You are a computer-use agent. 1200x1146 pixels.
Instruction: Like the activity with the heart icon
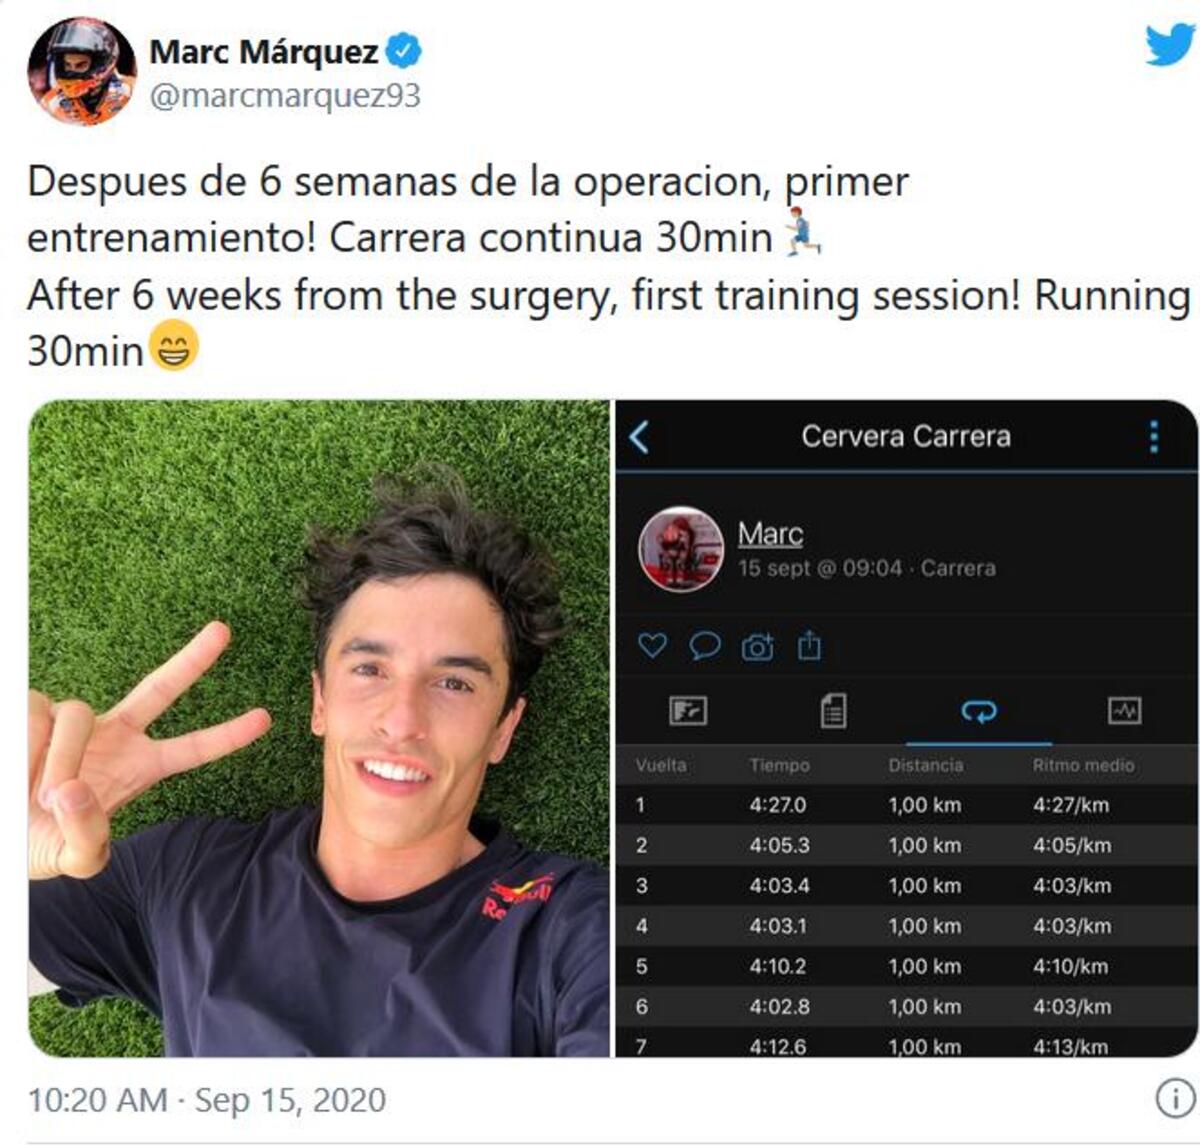pos(652,646)
